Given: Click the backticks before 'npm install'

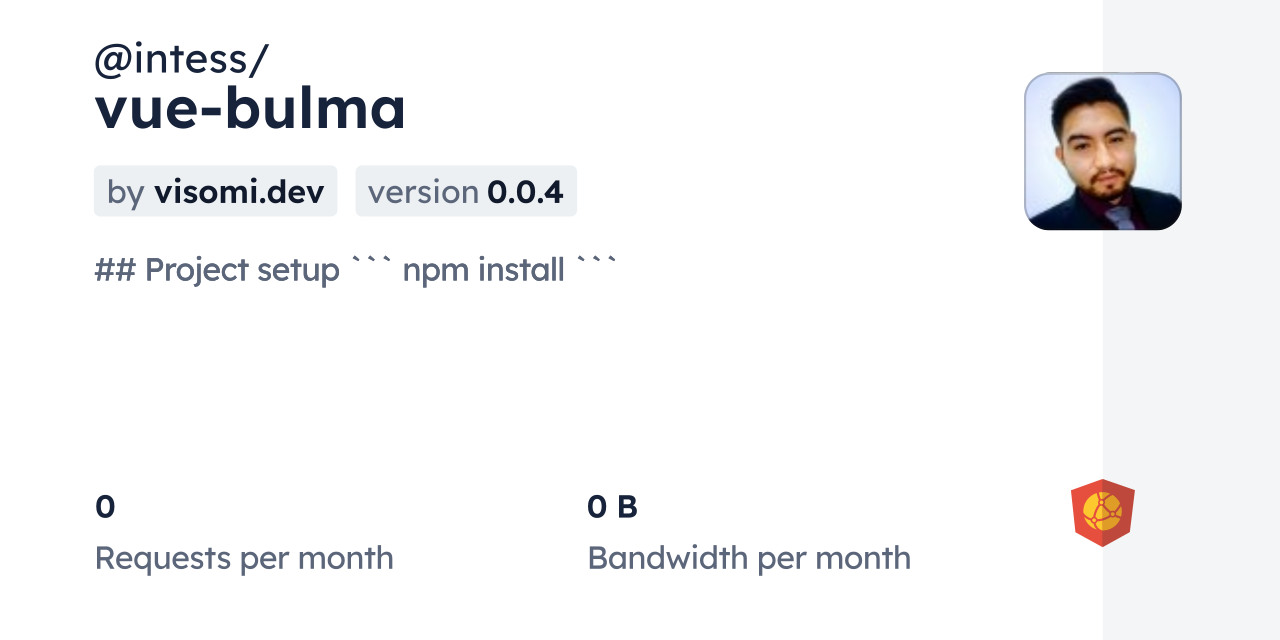Looking at the screenshot, I should click(x=371, y=264).
